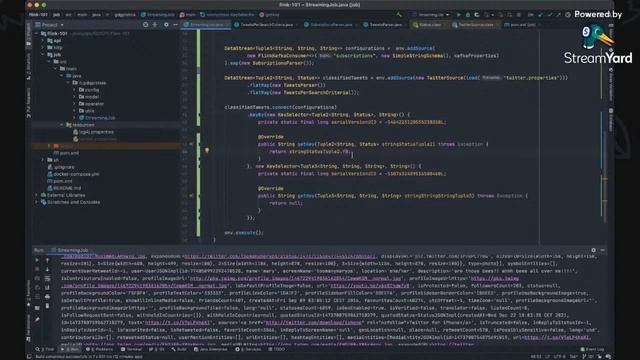Switch to StreamingJob.java editor tab

[206, 25]
